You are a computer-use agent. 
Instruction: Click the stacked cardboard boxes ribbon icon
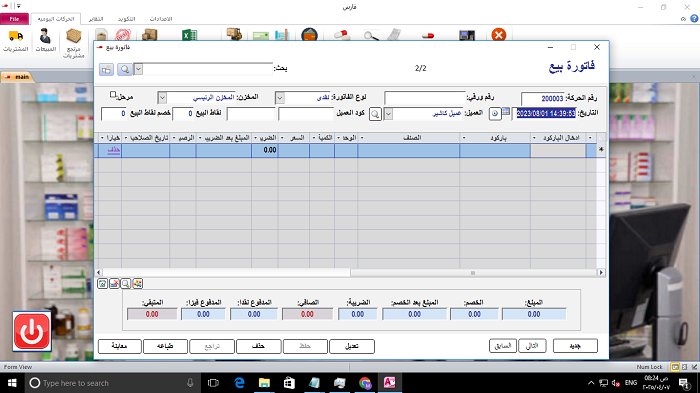[150, 35]
